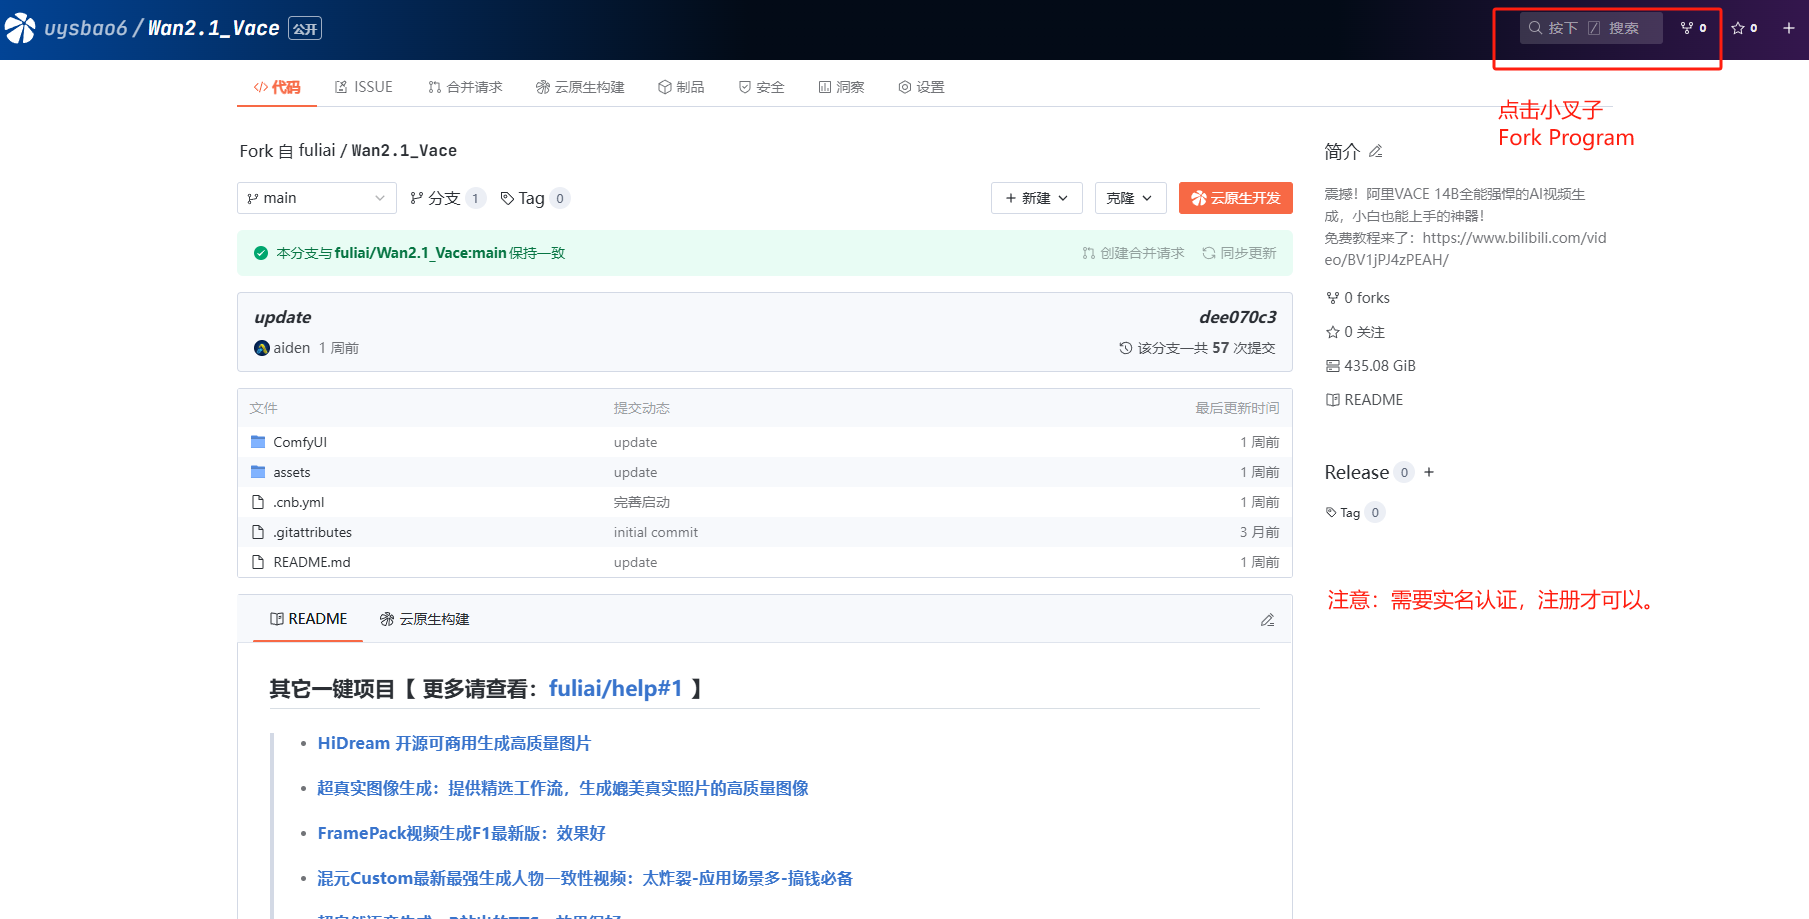Edit README via pencil icon
Screen dimensions: 1809x919
tap(1267, 620)
